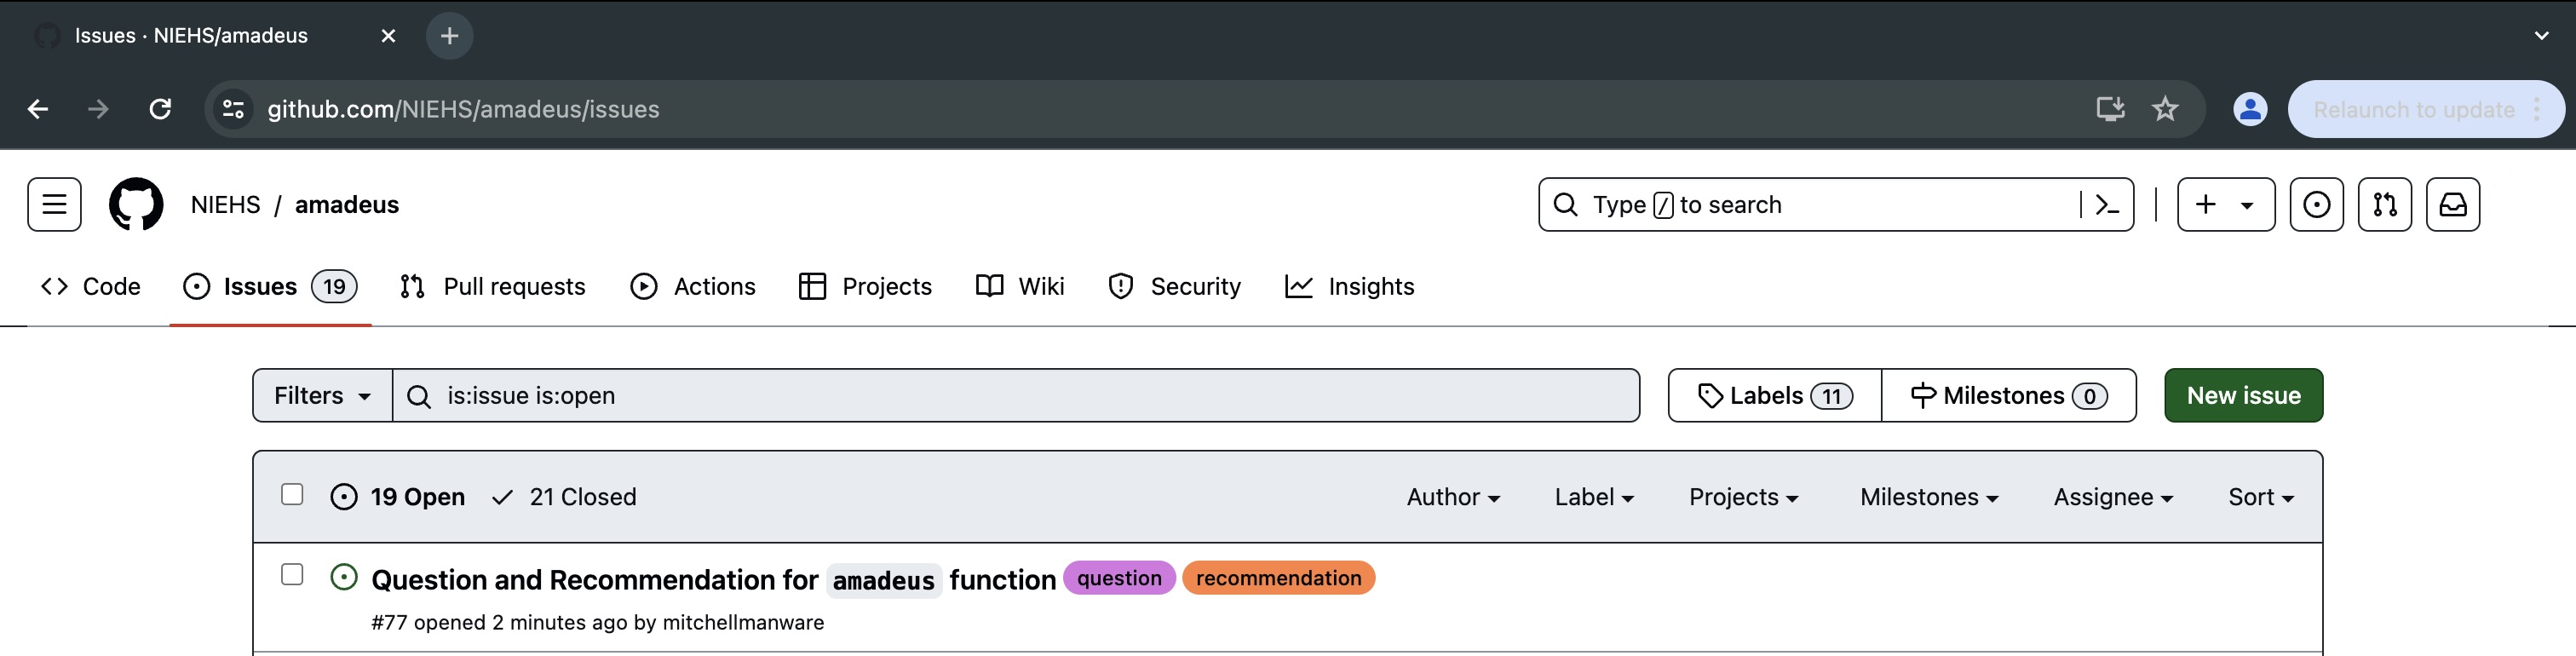This screenshot has width=2576, height=656.
Task: Show 19 Open issues
Action: click(398, 498)
